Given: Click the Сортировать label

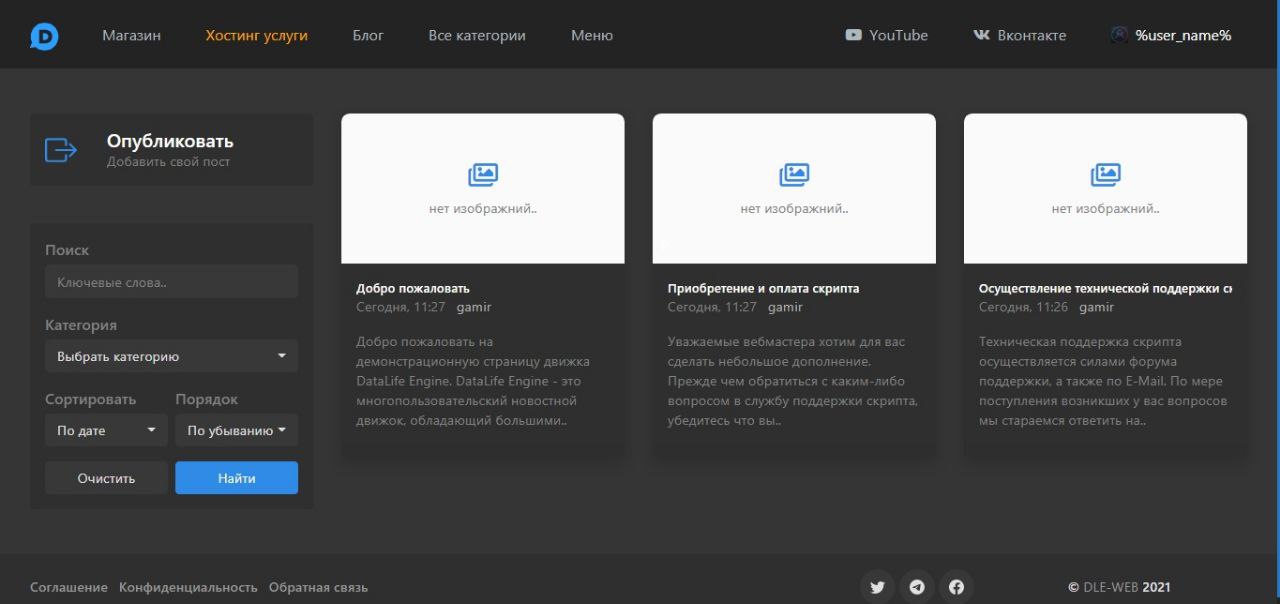Looking at the screenshot, I should pos(90,399).
